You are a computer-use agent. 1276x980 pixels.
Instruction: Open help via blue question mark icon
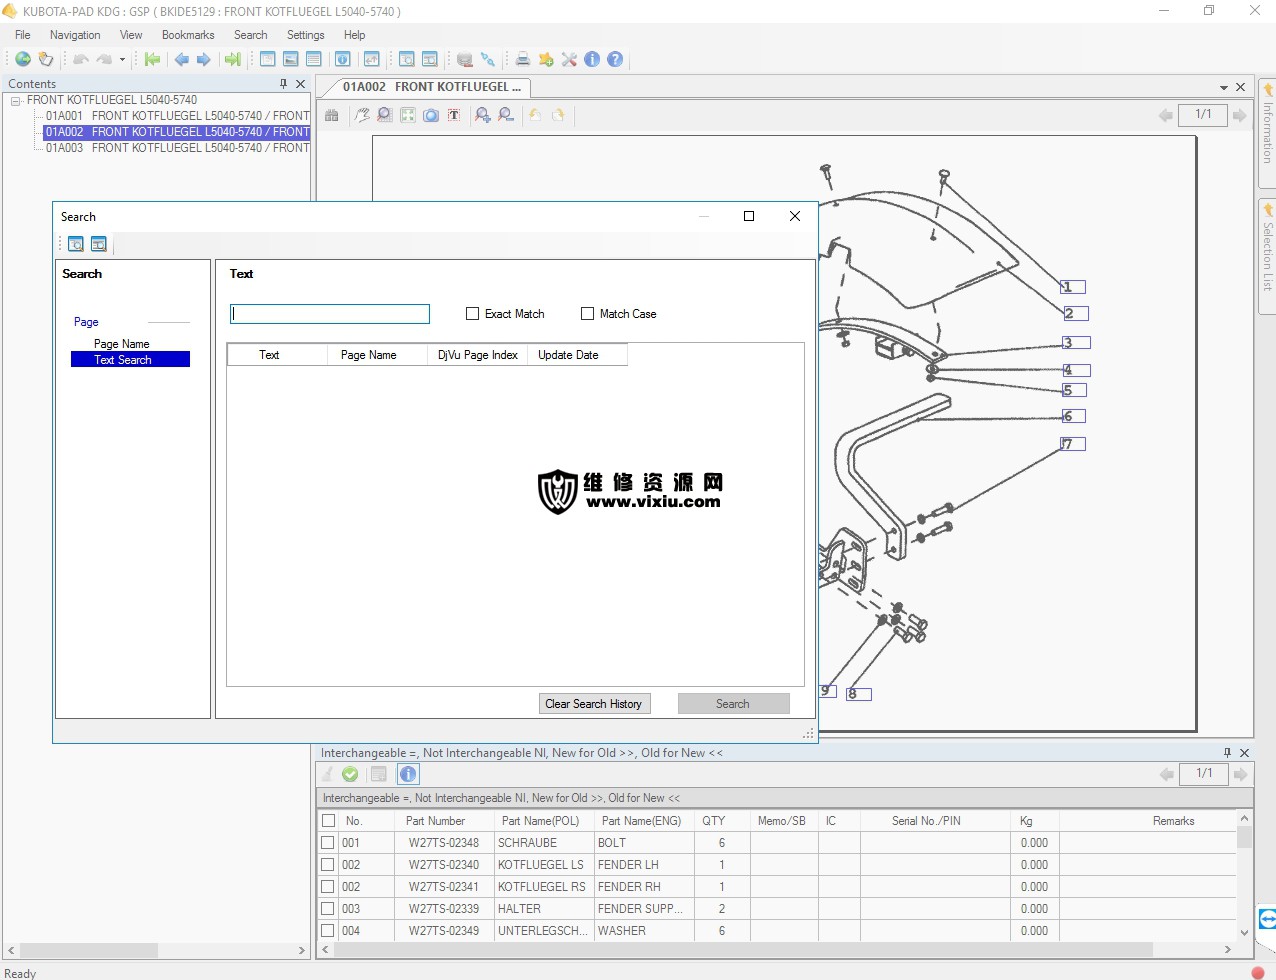pos(615,59)
